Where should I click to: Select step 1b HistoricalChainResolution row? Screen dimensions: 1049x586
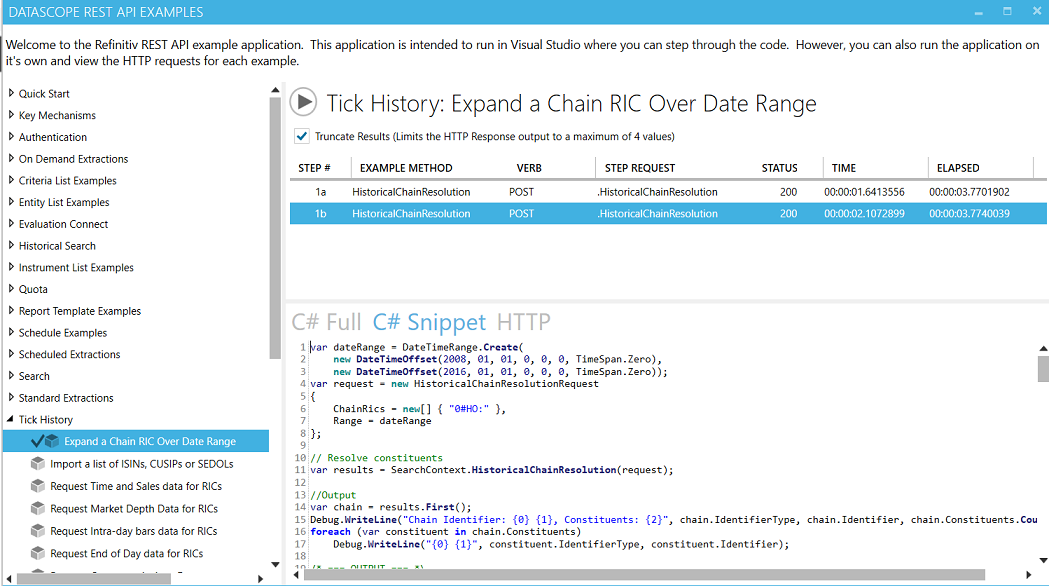coord(668,213)
